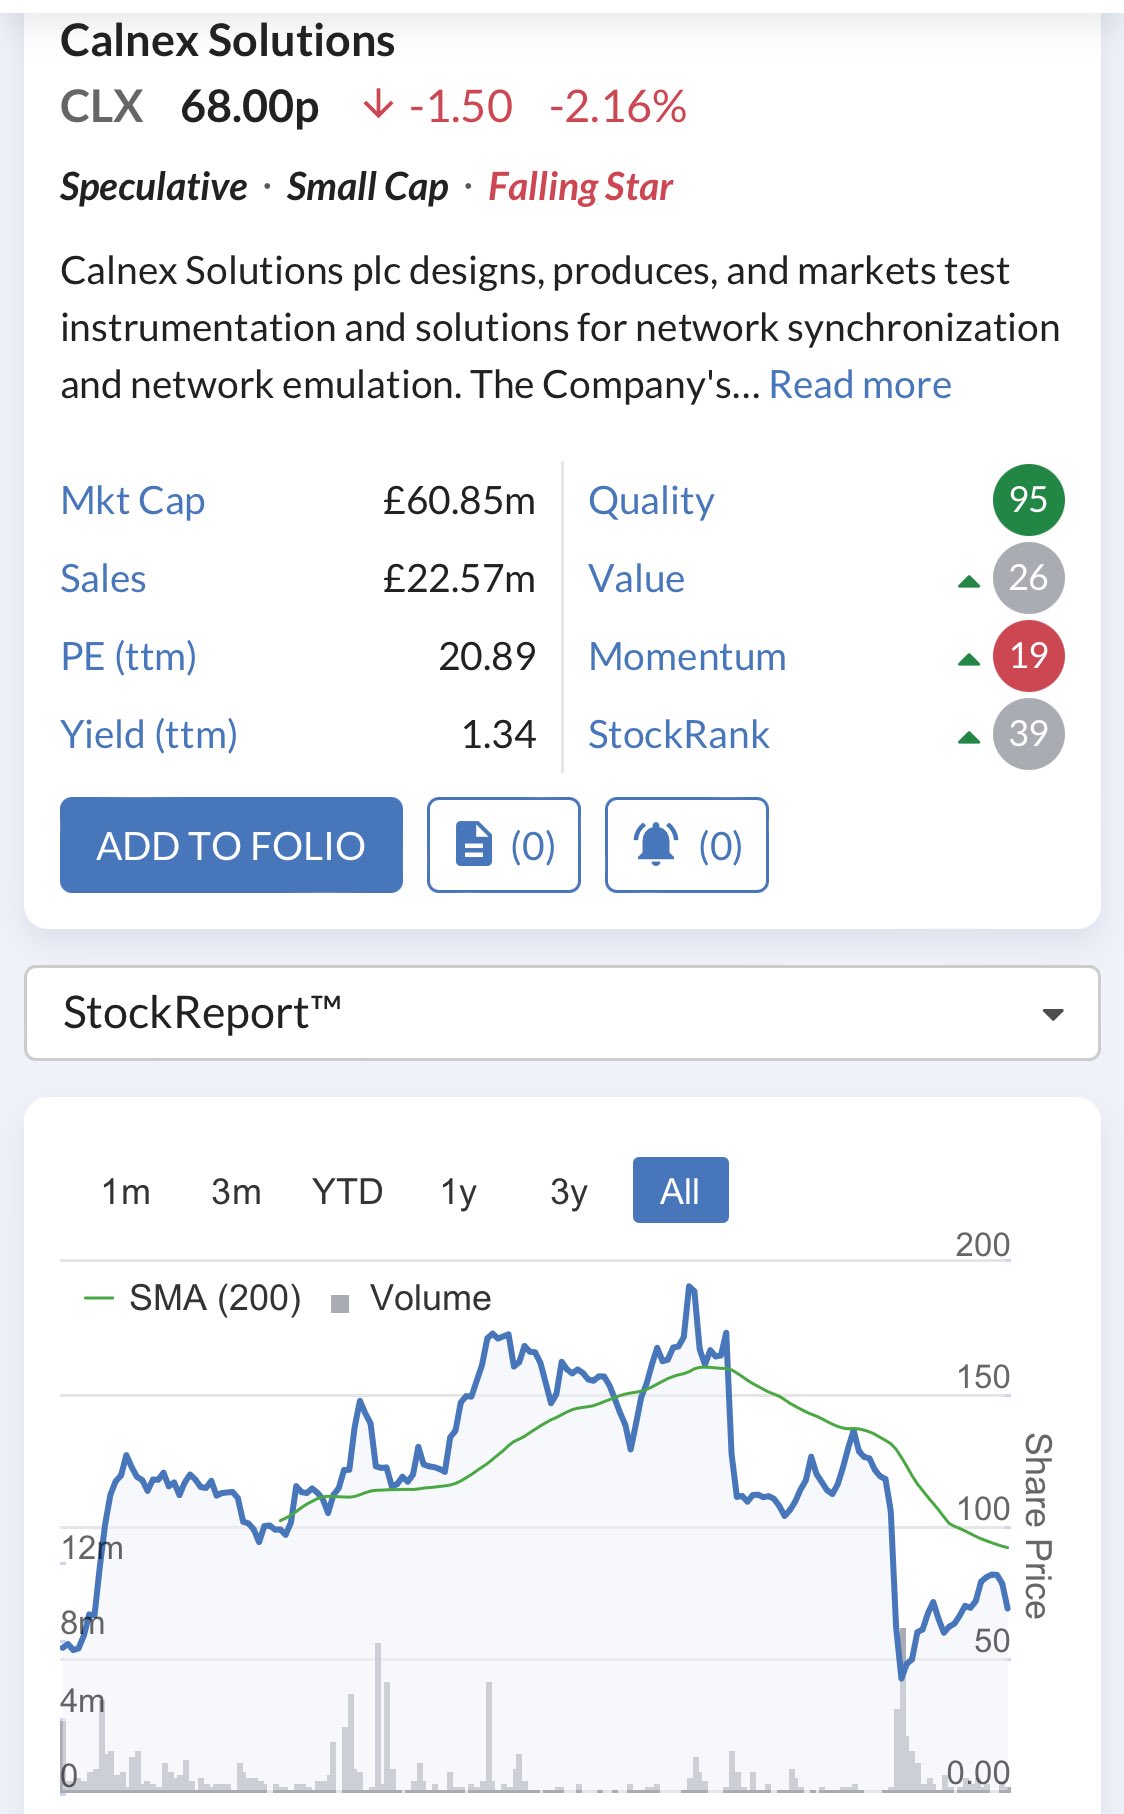Open the PE (ttm) link
The height and width of the screenshot is (1814, 1124).
tap(128, 657)
